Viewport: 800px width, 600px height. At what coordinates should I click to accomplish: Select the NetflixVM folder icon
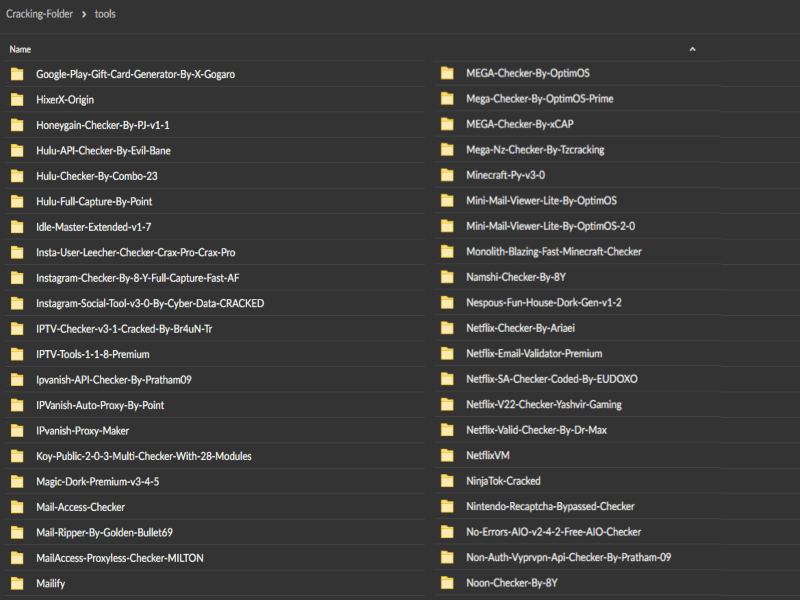[447, 455]
